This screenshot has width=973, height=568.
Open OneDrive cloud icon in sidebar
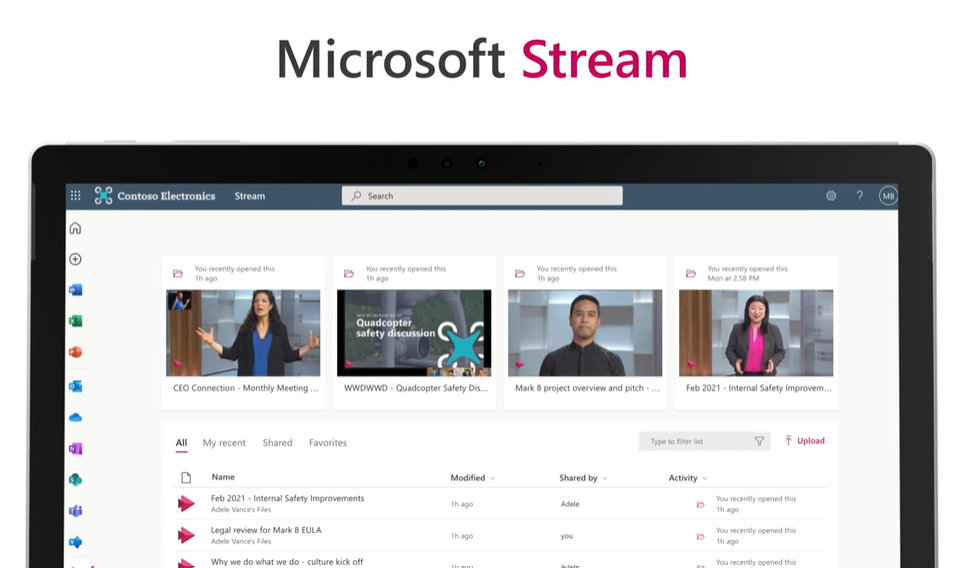(76, 417)
